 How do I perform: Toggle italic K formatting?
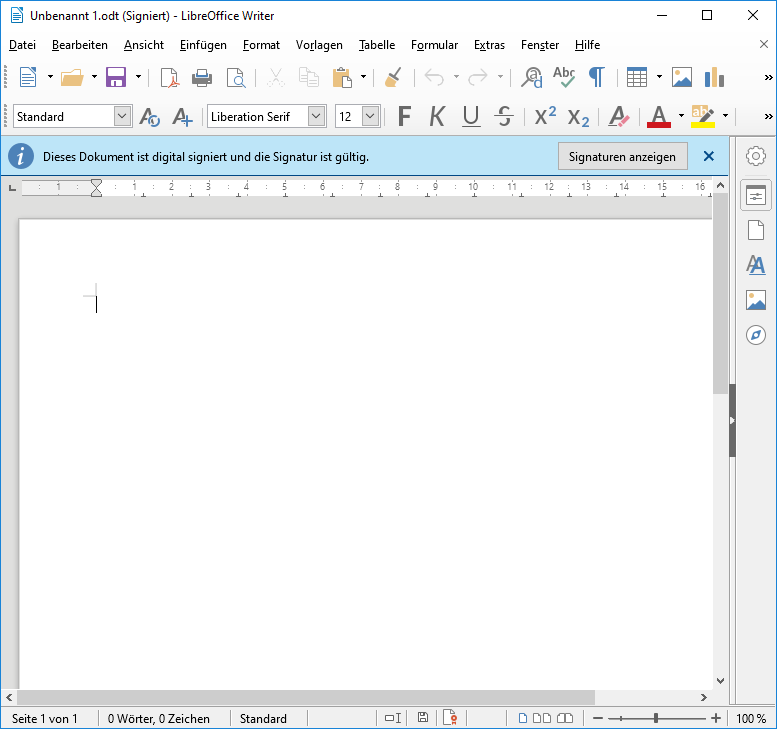437,117
